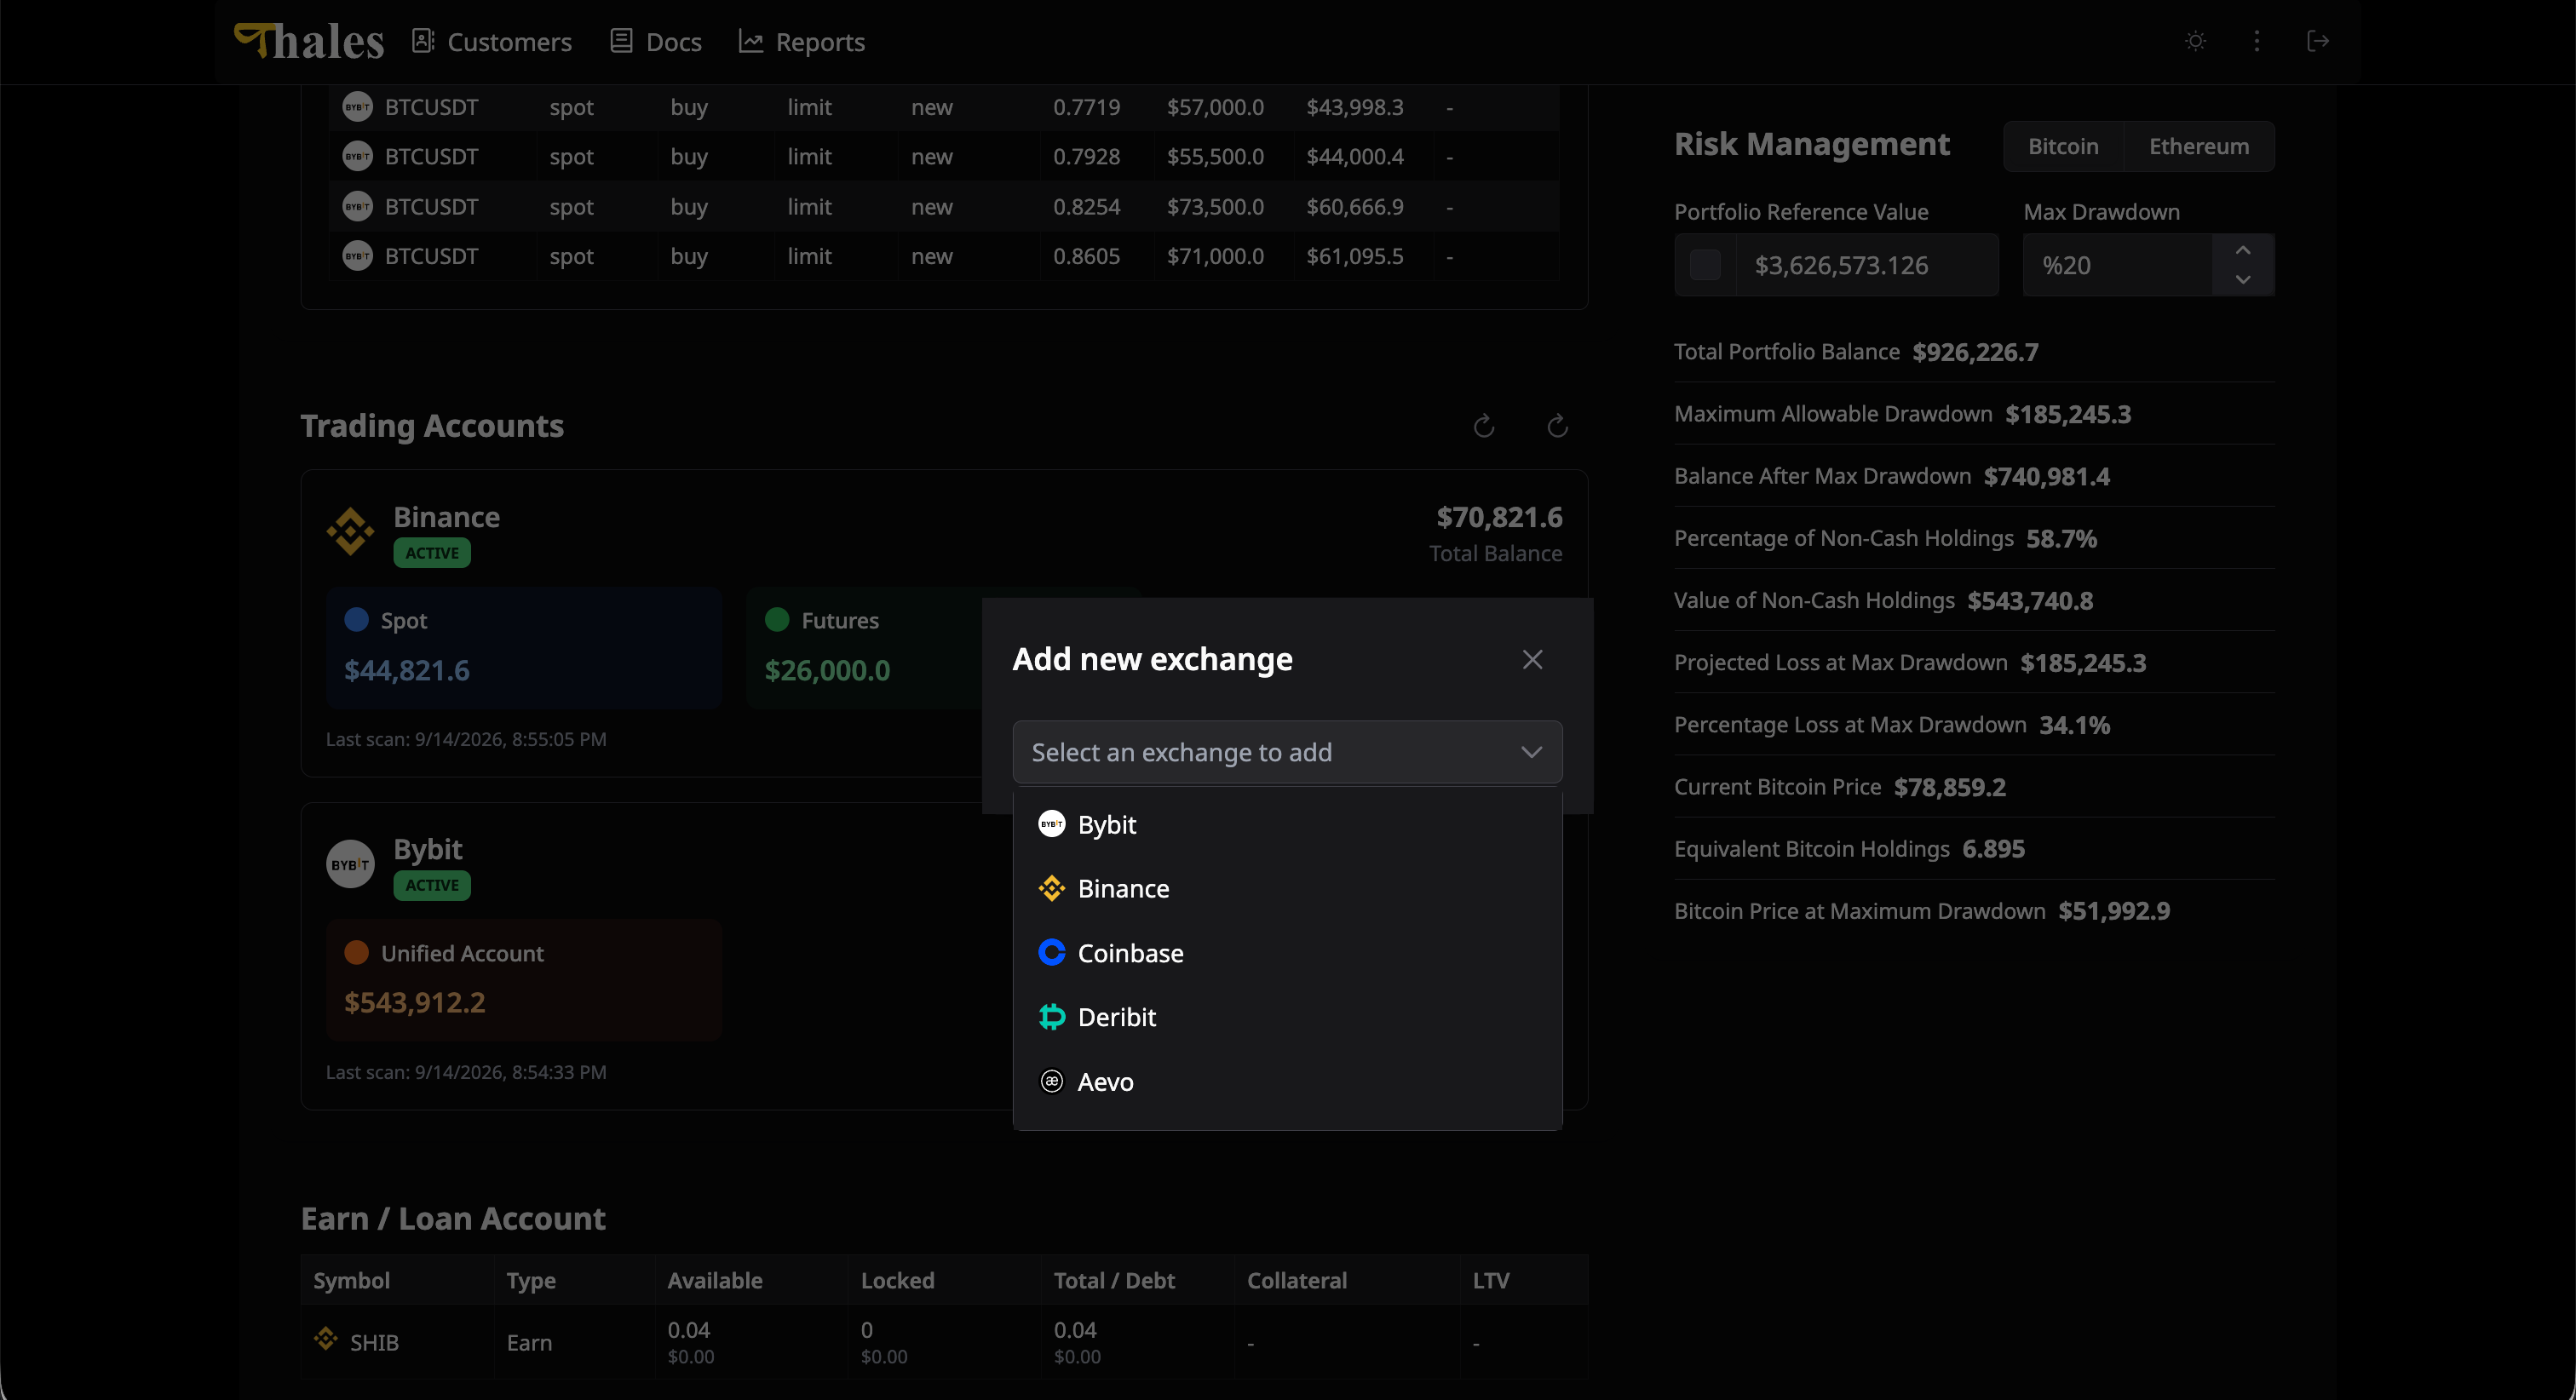Click the Binance ACTIVE status badge
This screenshot has height=1400, width=2576.
(x=432, y=553)
